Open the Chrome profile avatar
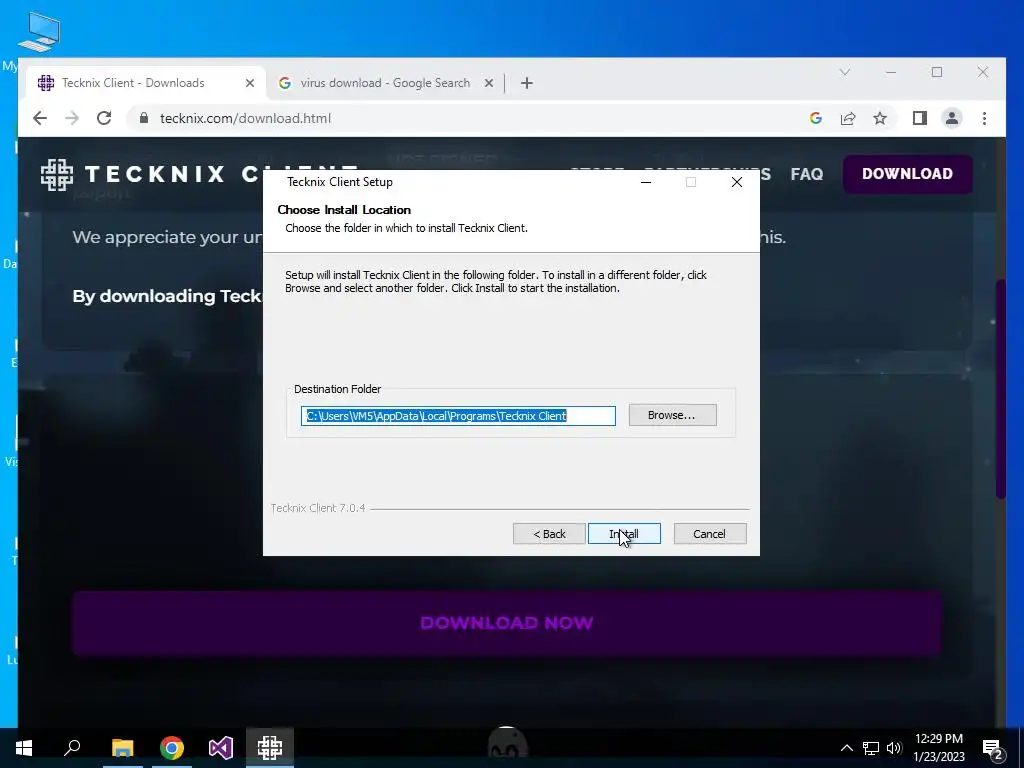1024x768 pixels. tap(952, 118)
